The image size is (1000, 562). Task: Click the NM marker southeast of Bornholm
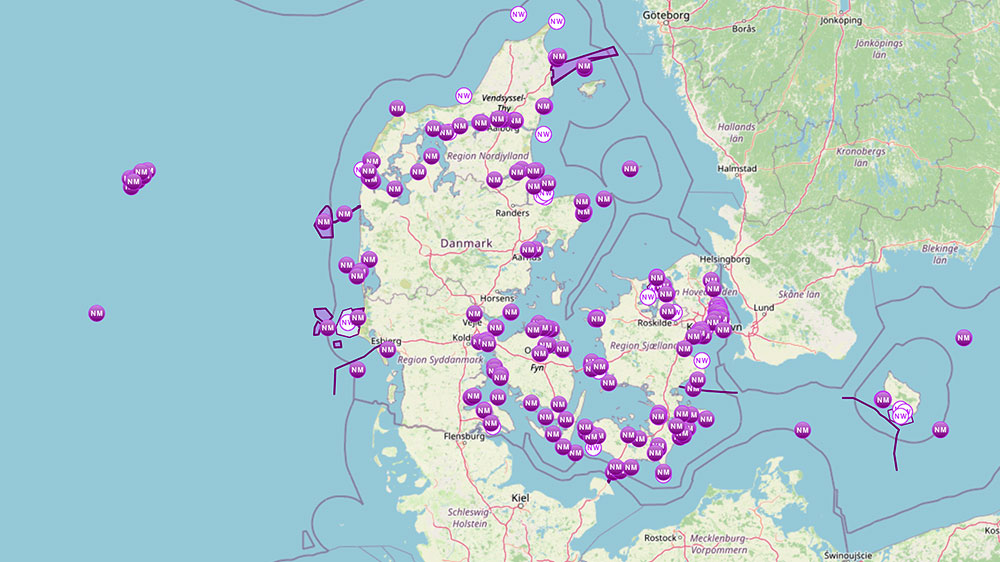939,430
